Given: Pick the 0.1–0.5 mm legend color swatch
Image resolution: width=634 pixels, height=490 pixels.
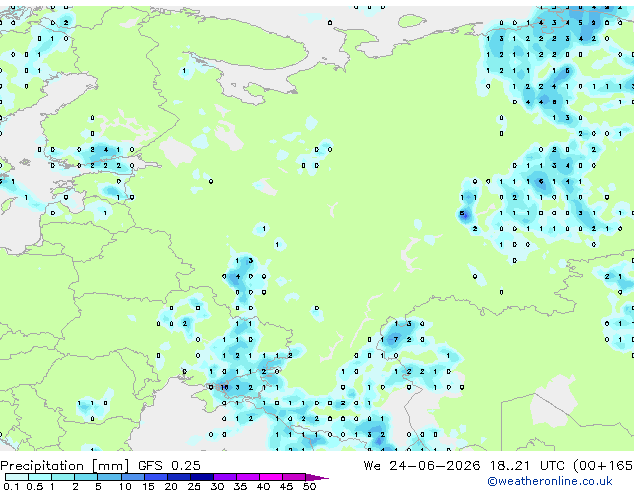Looking at the screenshot, I should pyautogui.click(x=17, y=477).
